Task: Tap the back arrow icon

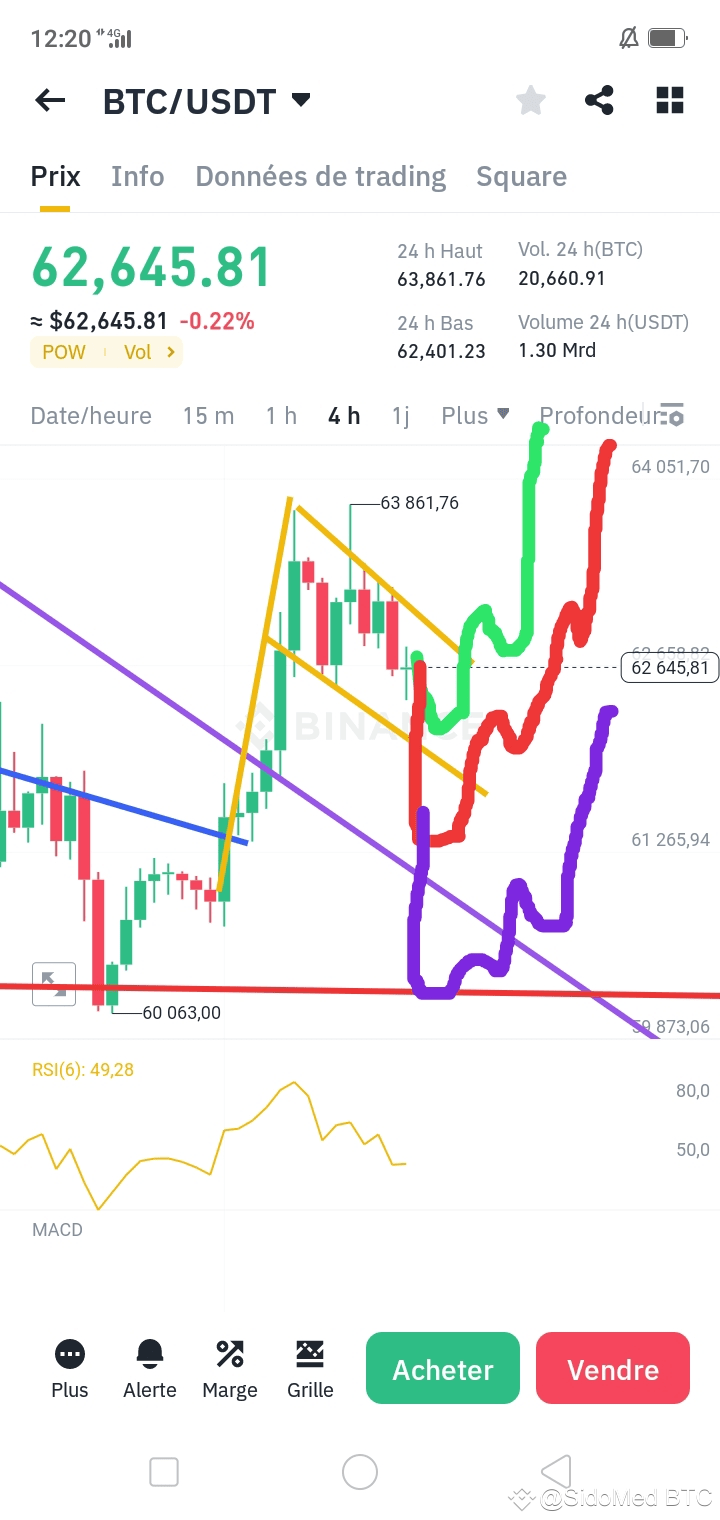Action: 50,100
